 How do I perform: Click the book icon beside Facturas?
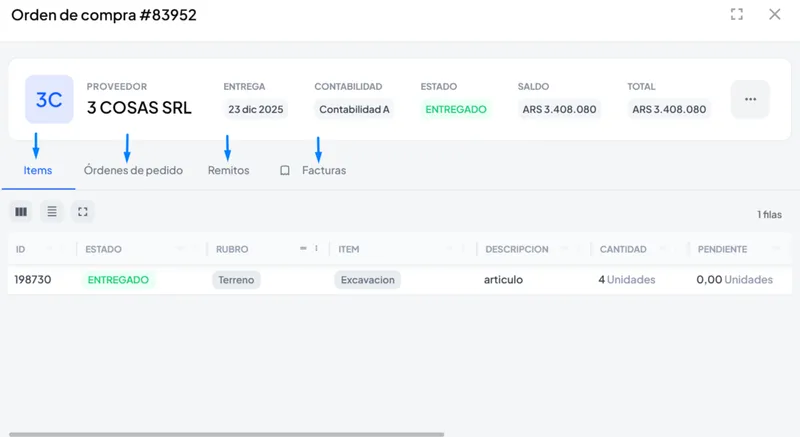pos(285,170)
